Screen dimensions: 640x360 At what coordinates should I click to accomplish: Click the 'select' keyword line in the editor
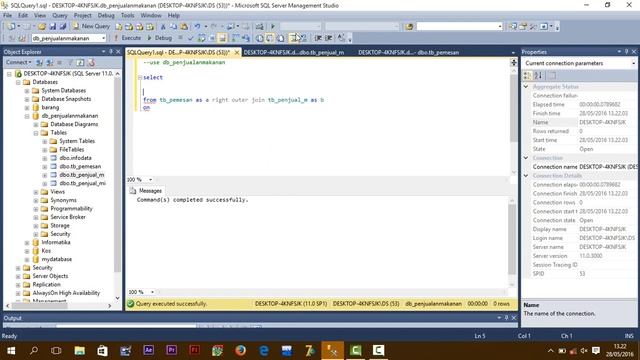tap(153, 78)
